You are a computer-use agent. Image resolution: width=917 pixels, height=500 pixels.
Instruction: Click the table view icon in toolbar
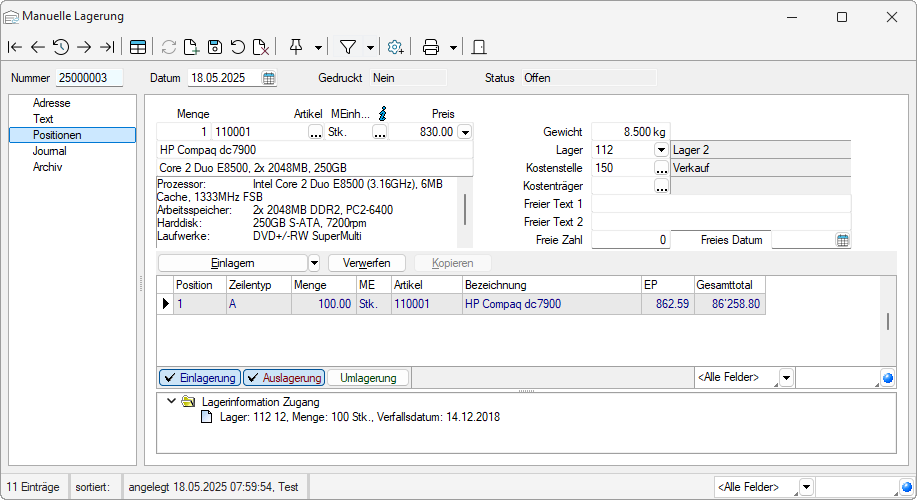(x=138, y=47)
